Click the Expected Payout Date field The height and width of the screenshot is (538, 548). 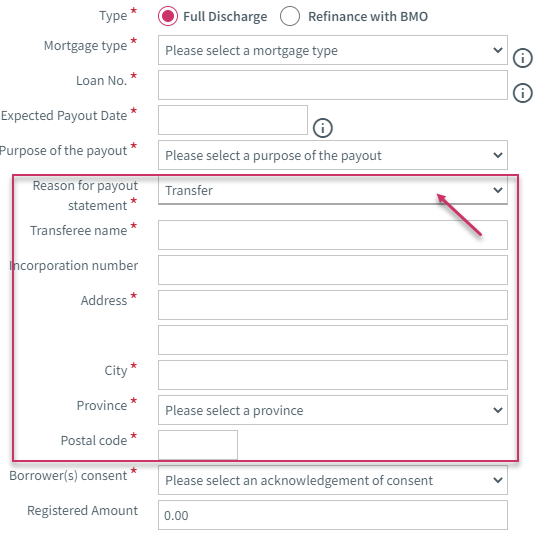233,120
